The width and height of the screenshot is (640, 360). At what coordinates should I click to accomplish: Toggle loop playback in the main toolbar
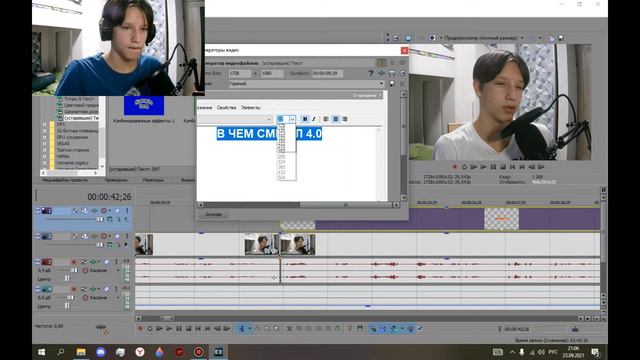[150, 329]
